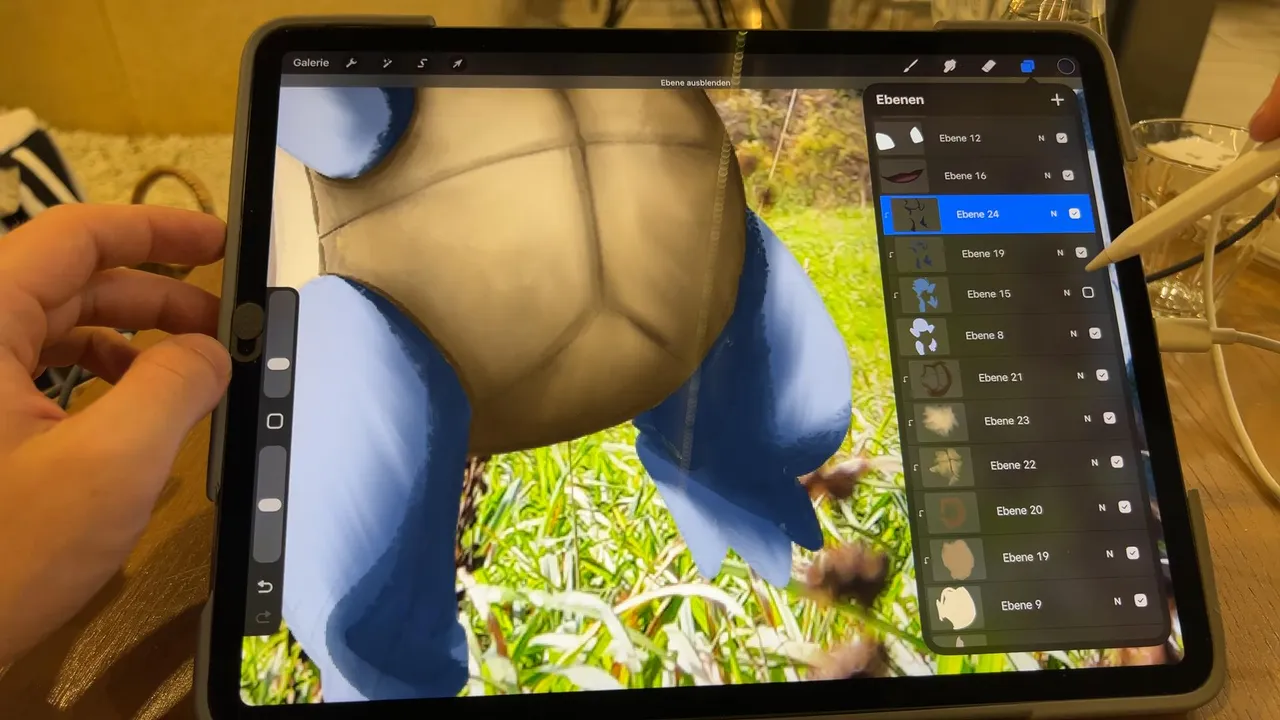Hide layer Ebene 12 via its checkbox
This screenshot has width=1280, height=720.
[x=1062, y=138]
